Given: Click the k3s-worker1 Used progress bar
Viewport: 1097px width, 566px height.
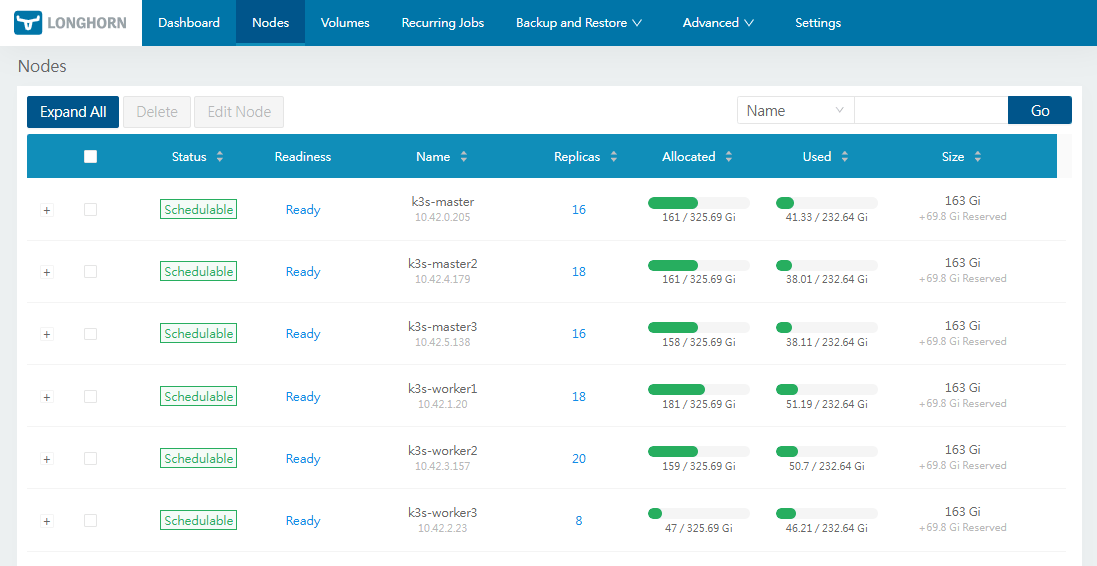Looking at the screenshot, I should coord(827,390).
